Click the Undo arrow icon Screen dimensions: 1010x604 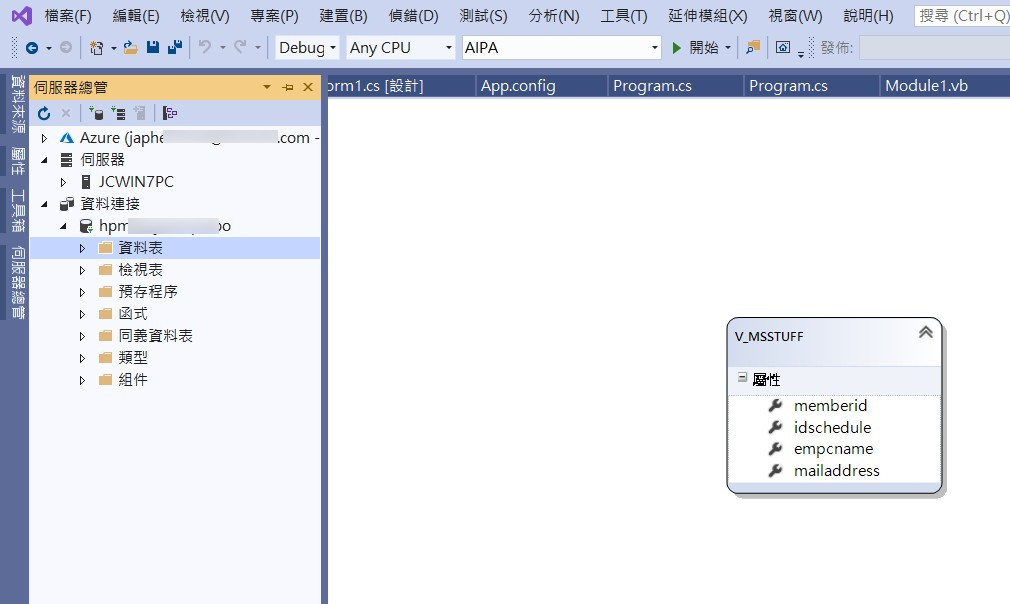(205, 47)
